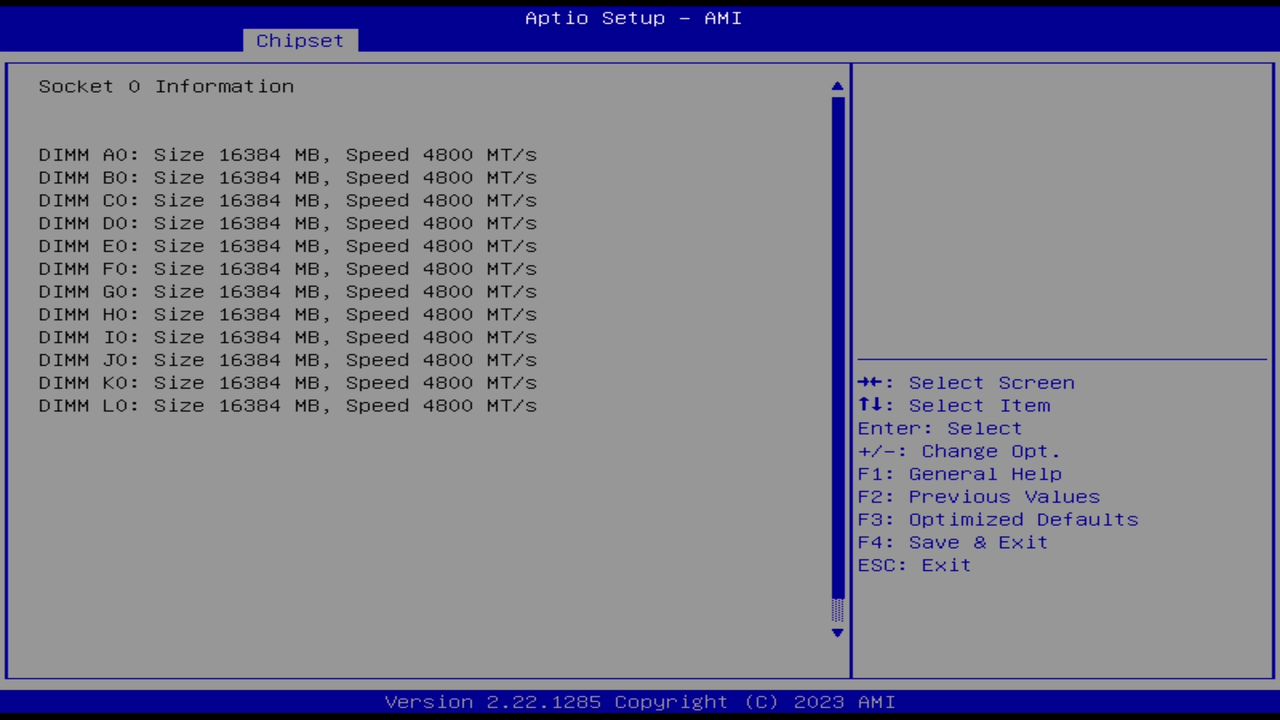The image size is (1280, 720).
Task: Click the 'Enter: Select' help line
Action: click(940, 429)
